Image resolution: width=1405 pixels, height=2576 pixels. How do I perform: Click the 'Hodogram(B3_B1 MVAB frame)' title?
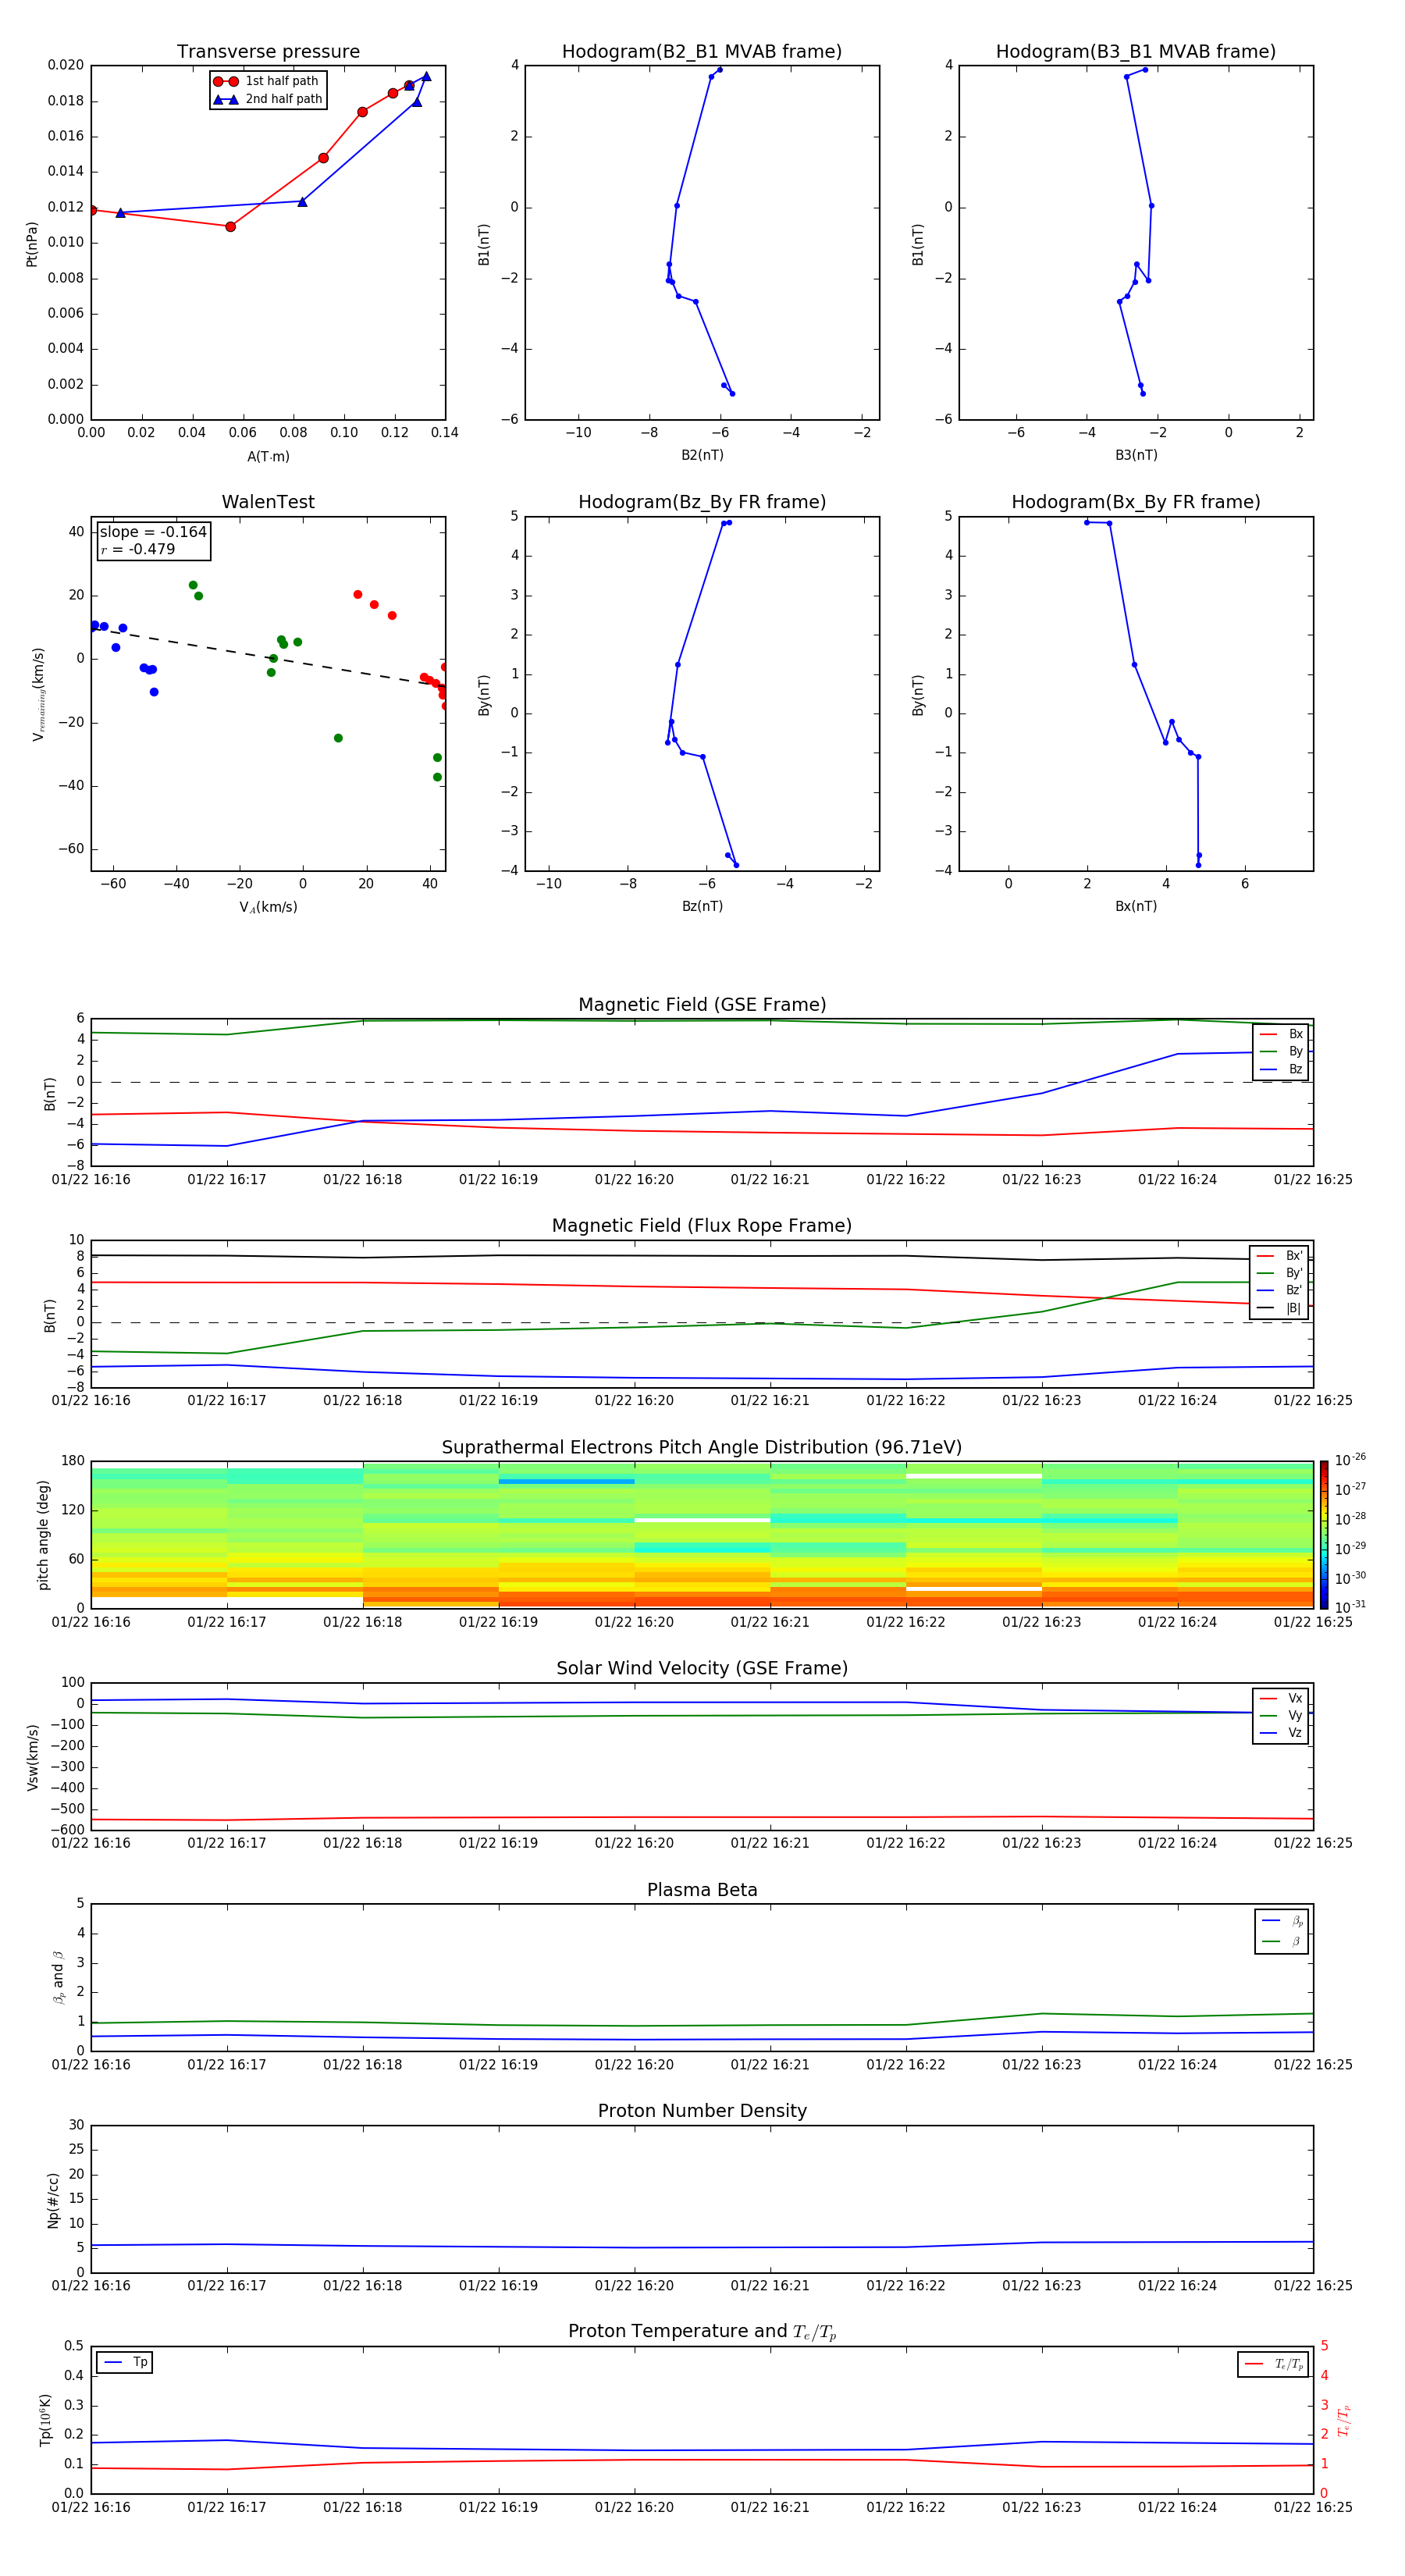click(x=1136, y=51)
